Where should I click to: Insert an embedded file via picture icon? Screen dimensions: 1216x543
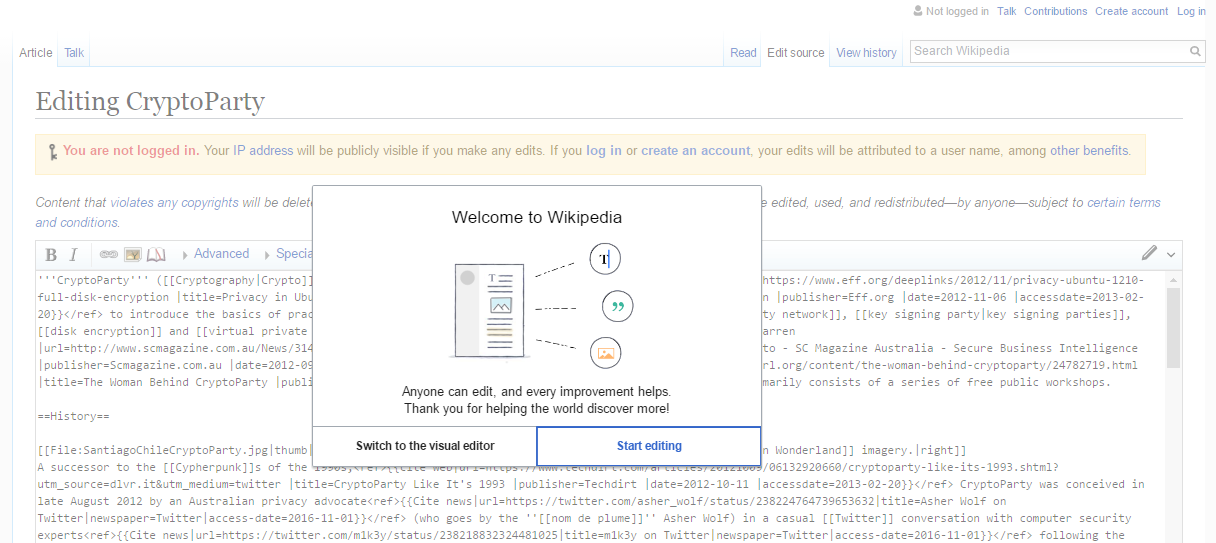click(132, 255)
